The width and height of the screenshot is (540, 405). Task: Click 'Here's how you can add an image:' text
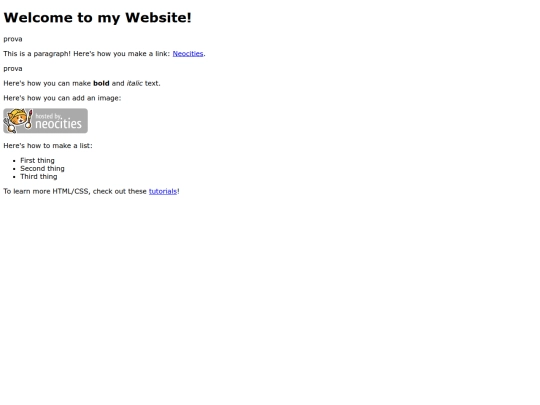tap(62, 98)
